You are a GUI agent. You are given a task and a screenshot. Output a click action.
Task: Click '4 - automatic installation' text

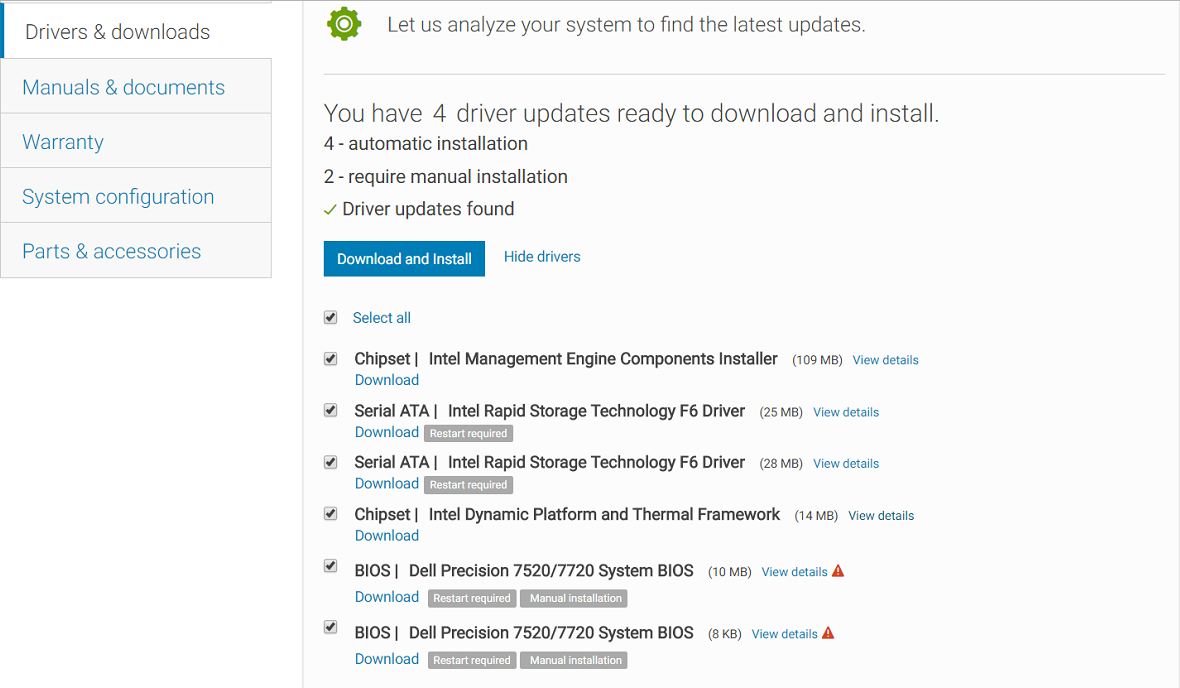click(426, 143)
